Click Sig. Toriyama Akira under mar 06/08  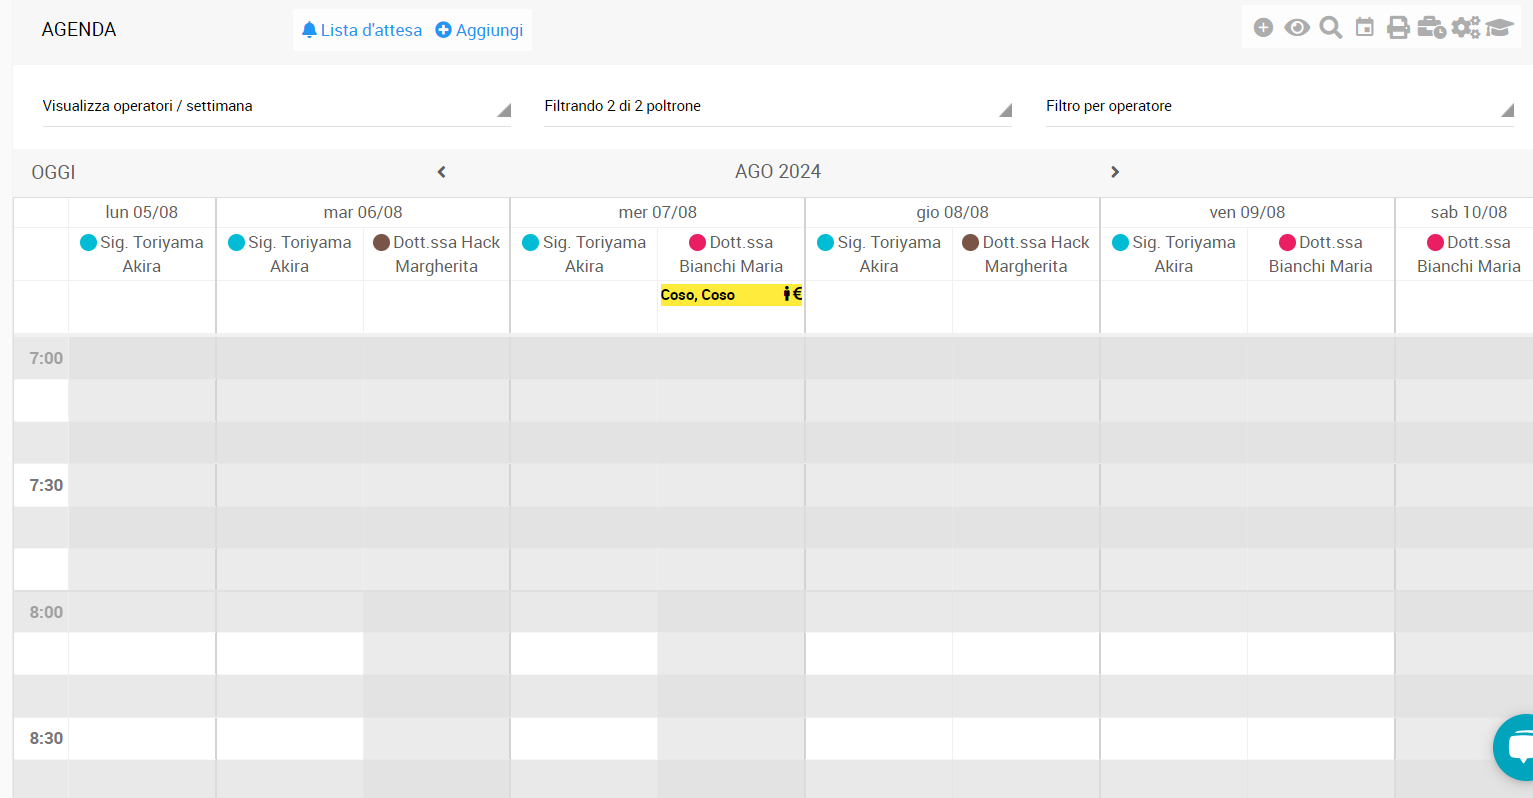290,254
